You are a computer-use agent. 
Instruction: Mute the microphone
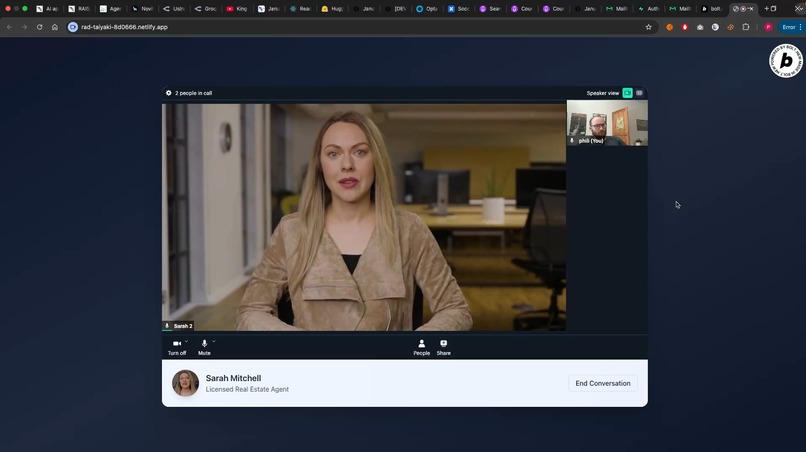click(x=204, y=347)
